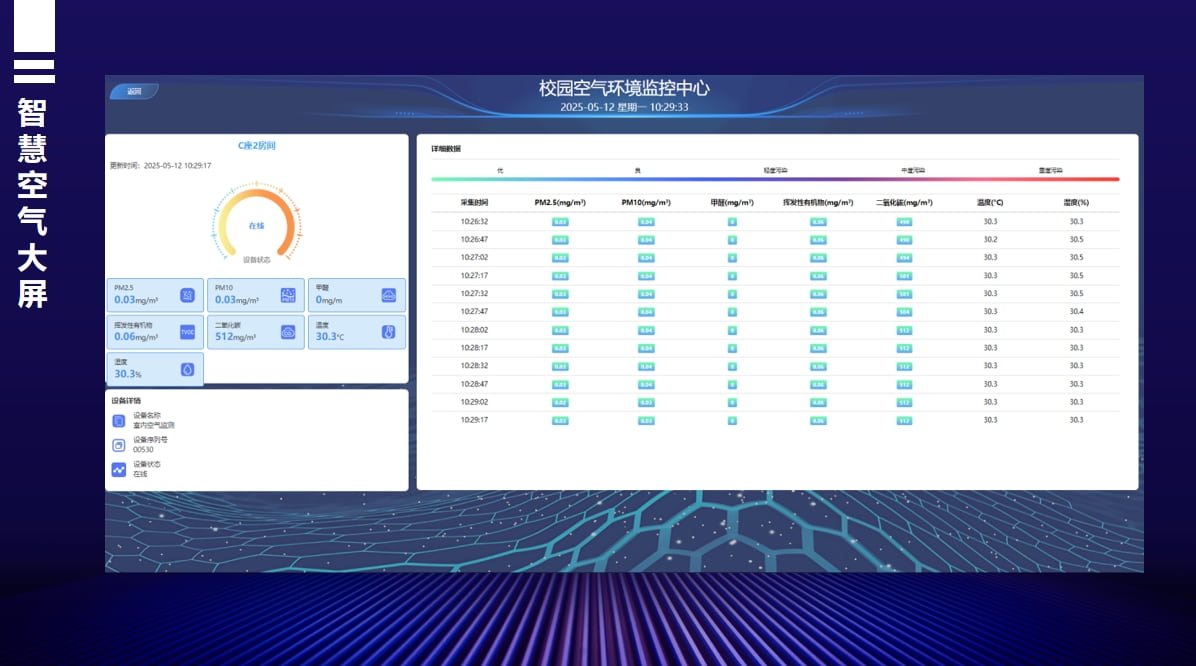Click the air quality gradient color bar

pos(775,180)
